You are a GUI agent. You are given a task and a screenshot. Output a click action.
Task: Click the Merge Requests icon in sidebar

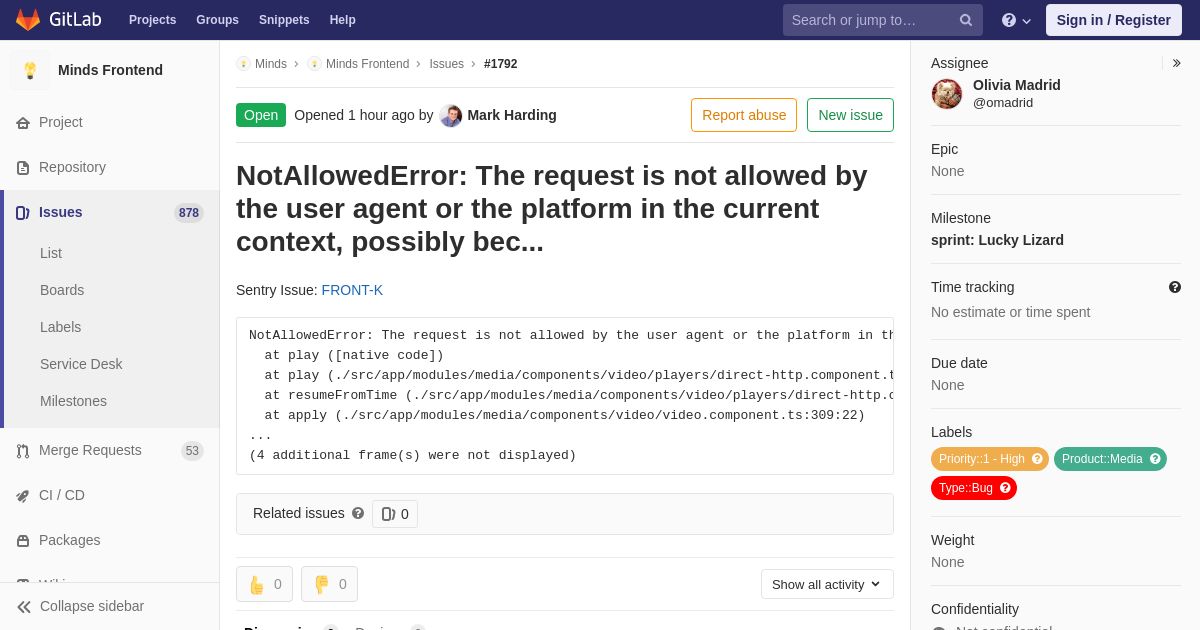point(23,451)
